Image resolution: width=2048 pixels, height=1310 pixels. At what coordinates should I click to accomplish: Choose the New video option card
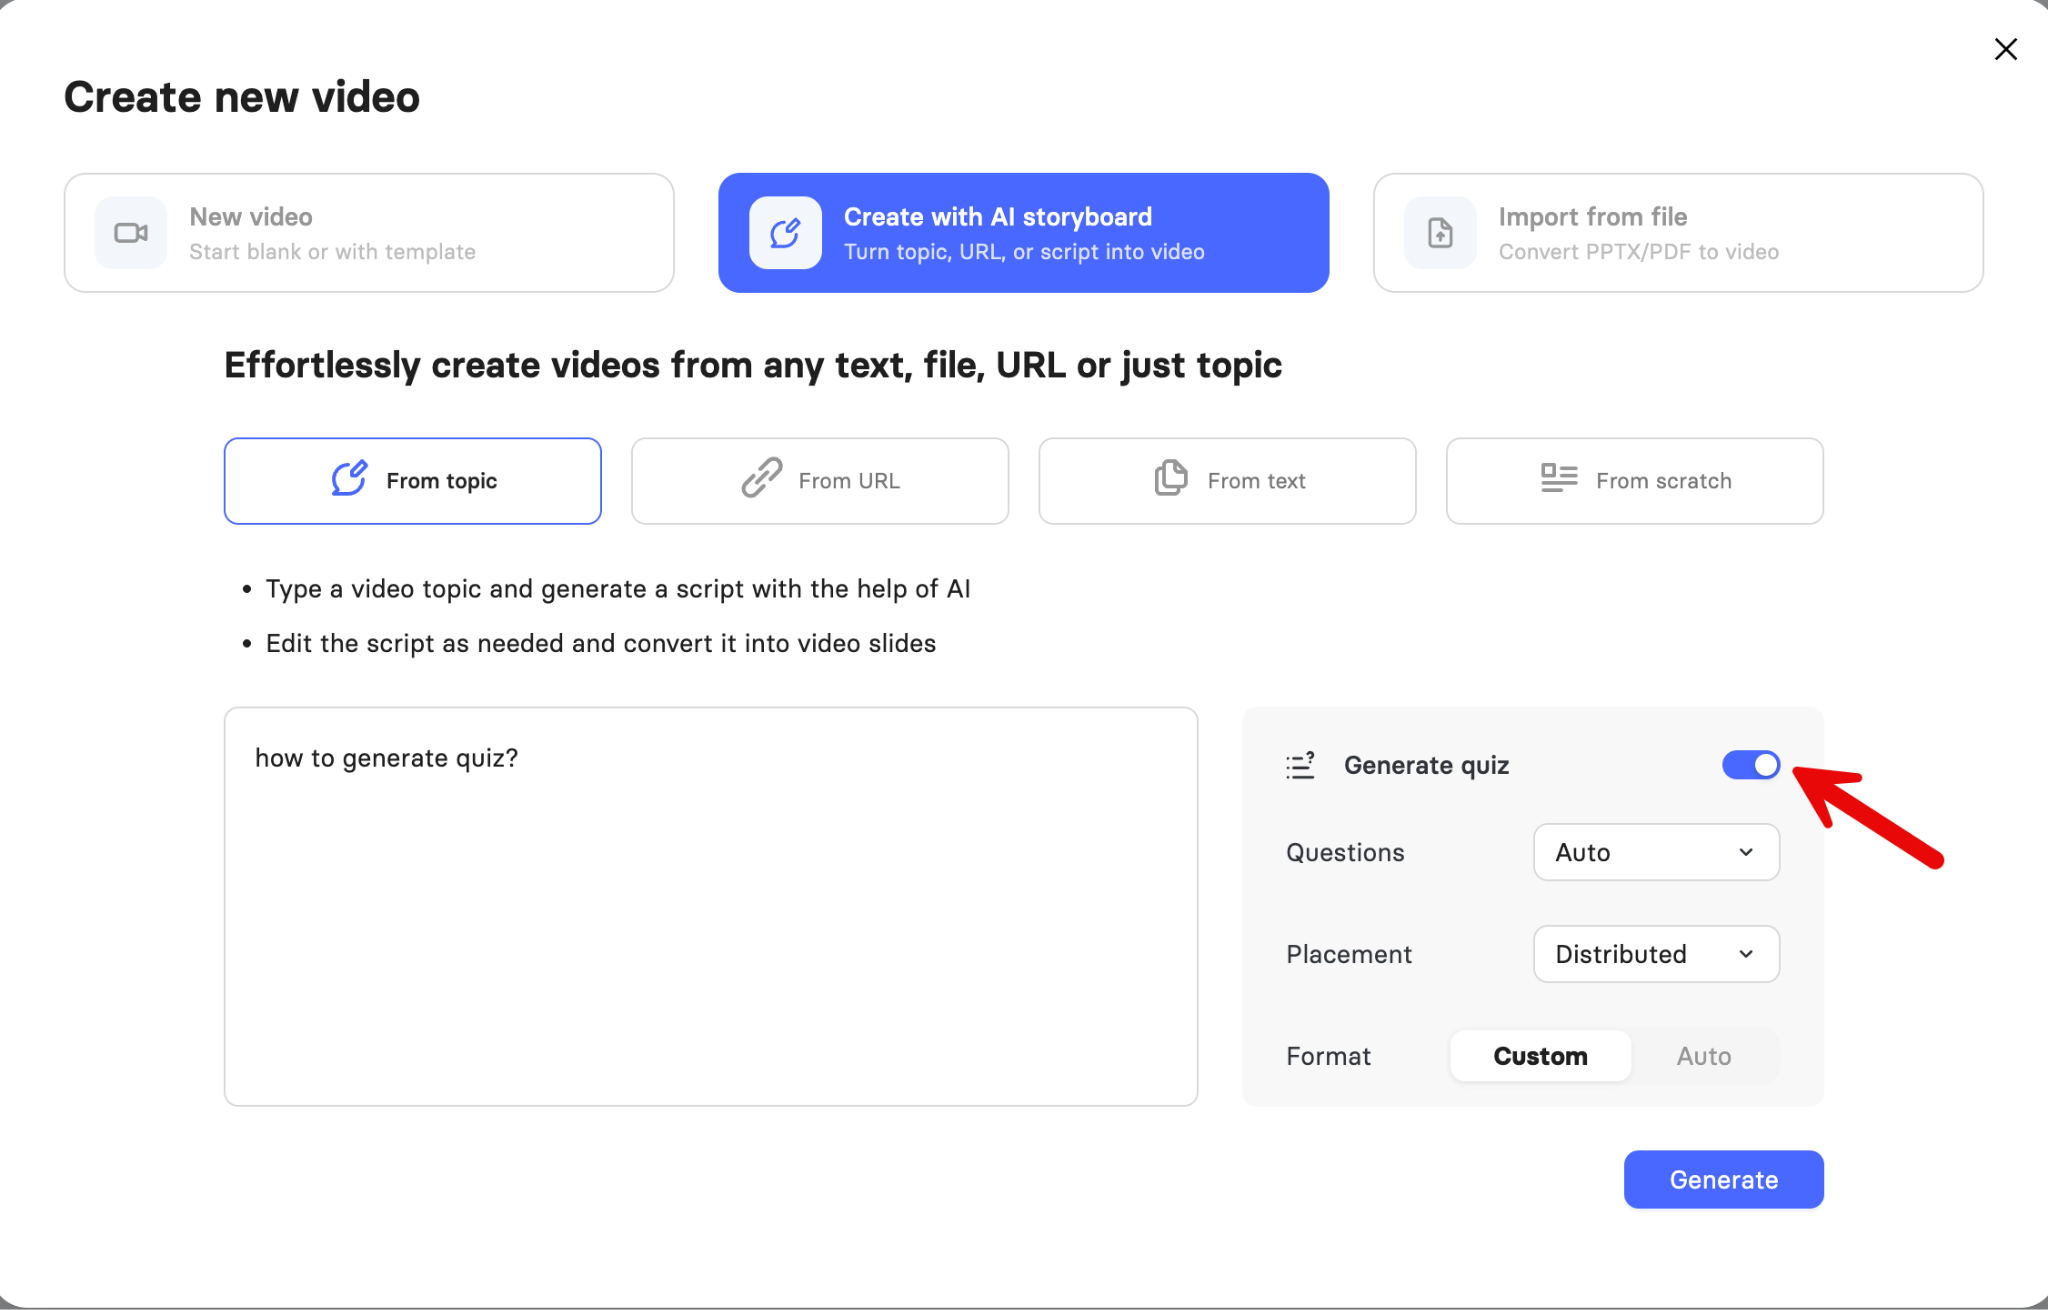click(x=369, y=233)
